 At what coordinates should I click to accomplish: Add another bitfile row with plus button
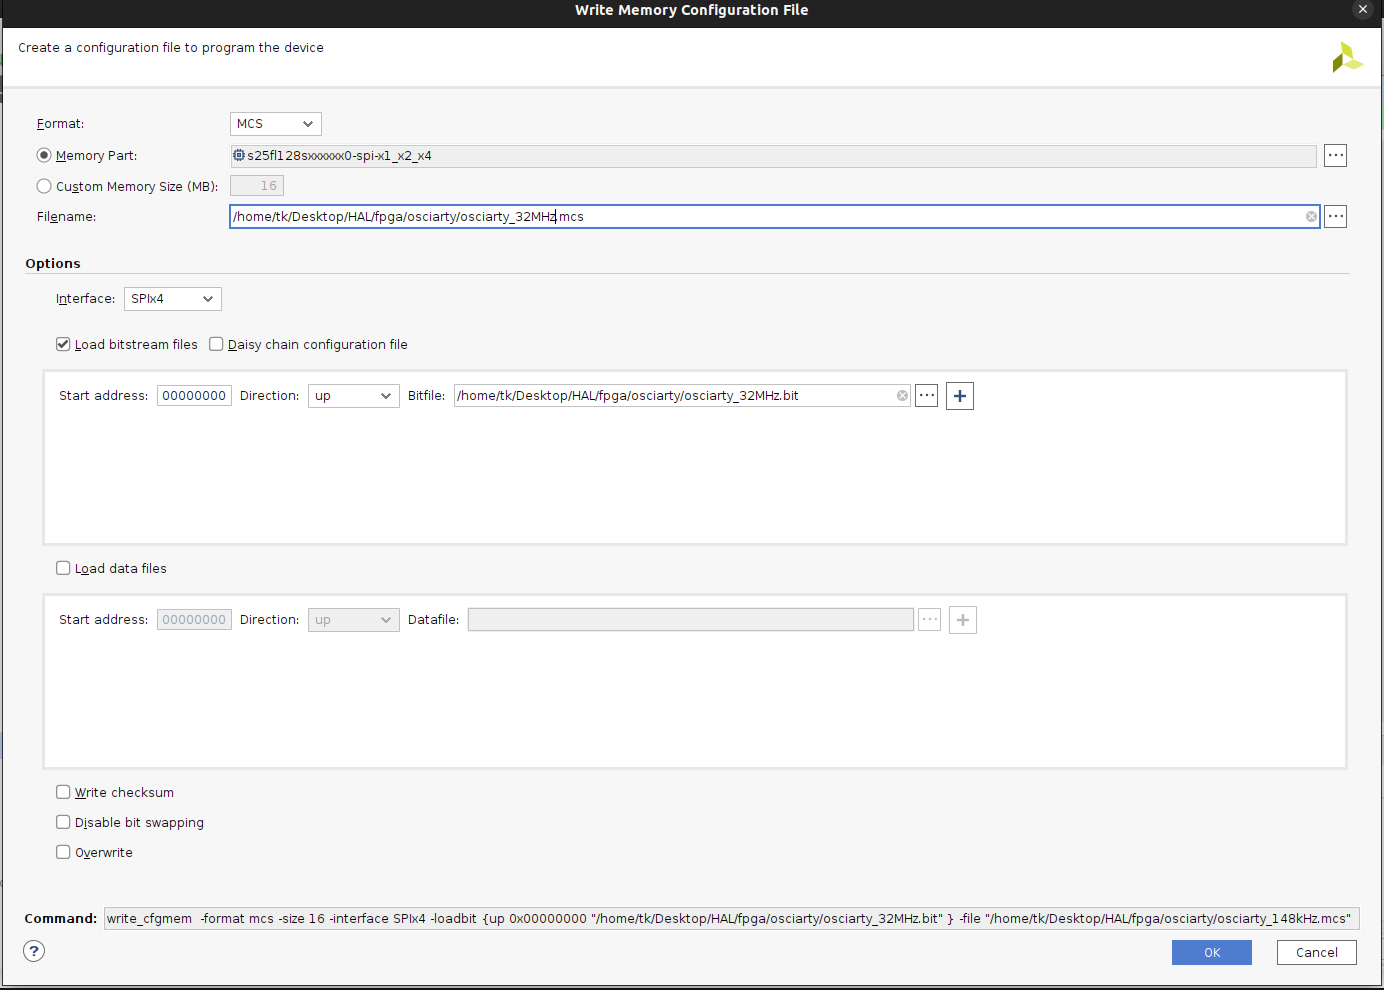pyautogui.click(x=960, y=396)
